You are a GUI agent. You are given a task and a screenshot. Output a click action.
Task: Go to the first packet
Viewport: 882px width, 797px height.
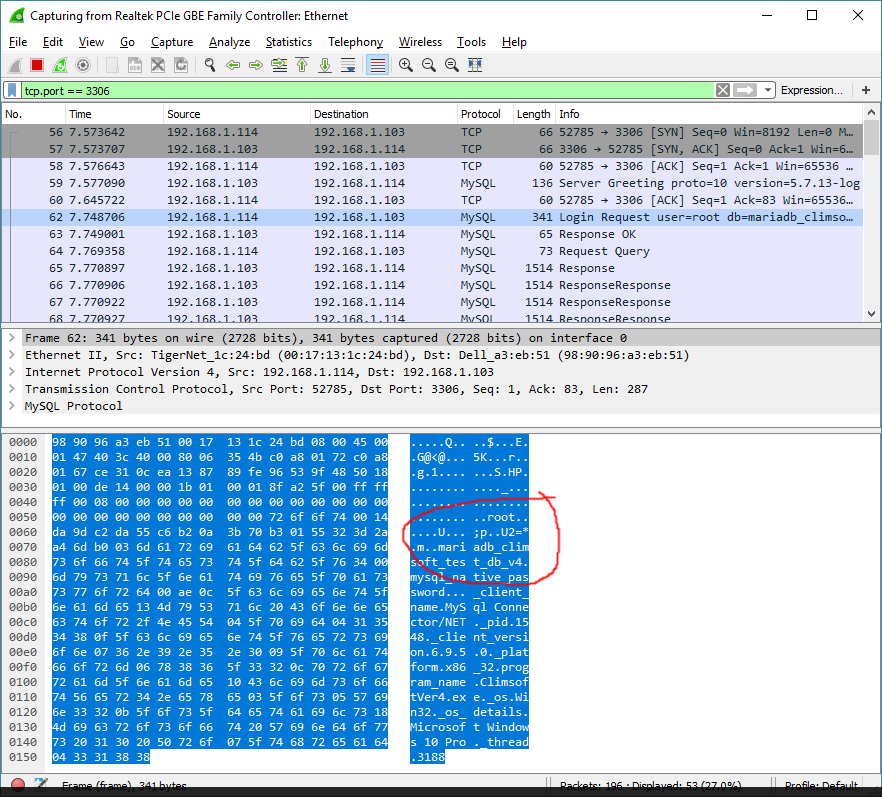point(303,64)
